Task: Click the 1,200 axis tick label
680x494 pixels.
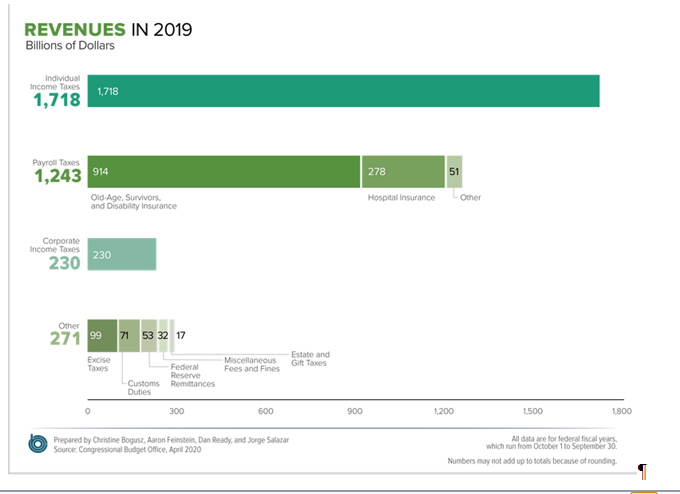Action: point(444,411)
